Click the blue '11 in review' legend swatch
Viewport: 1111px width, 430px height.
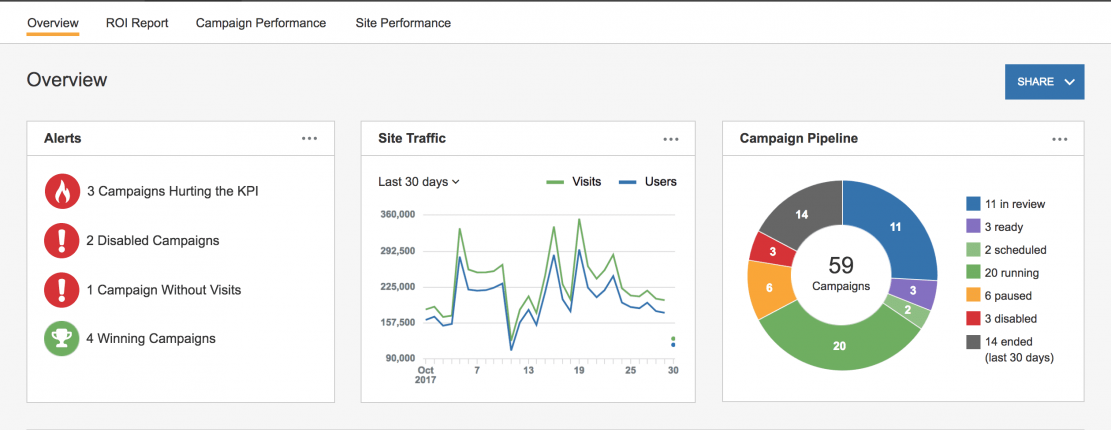[x=973, y=204]
